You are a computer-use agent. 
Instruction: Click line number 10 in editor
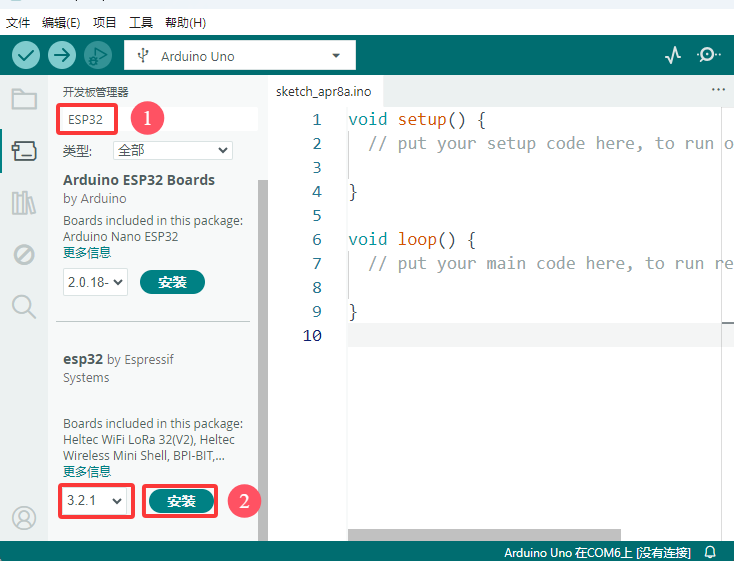[312, 336]
